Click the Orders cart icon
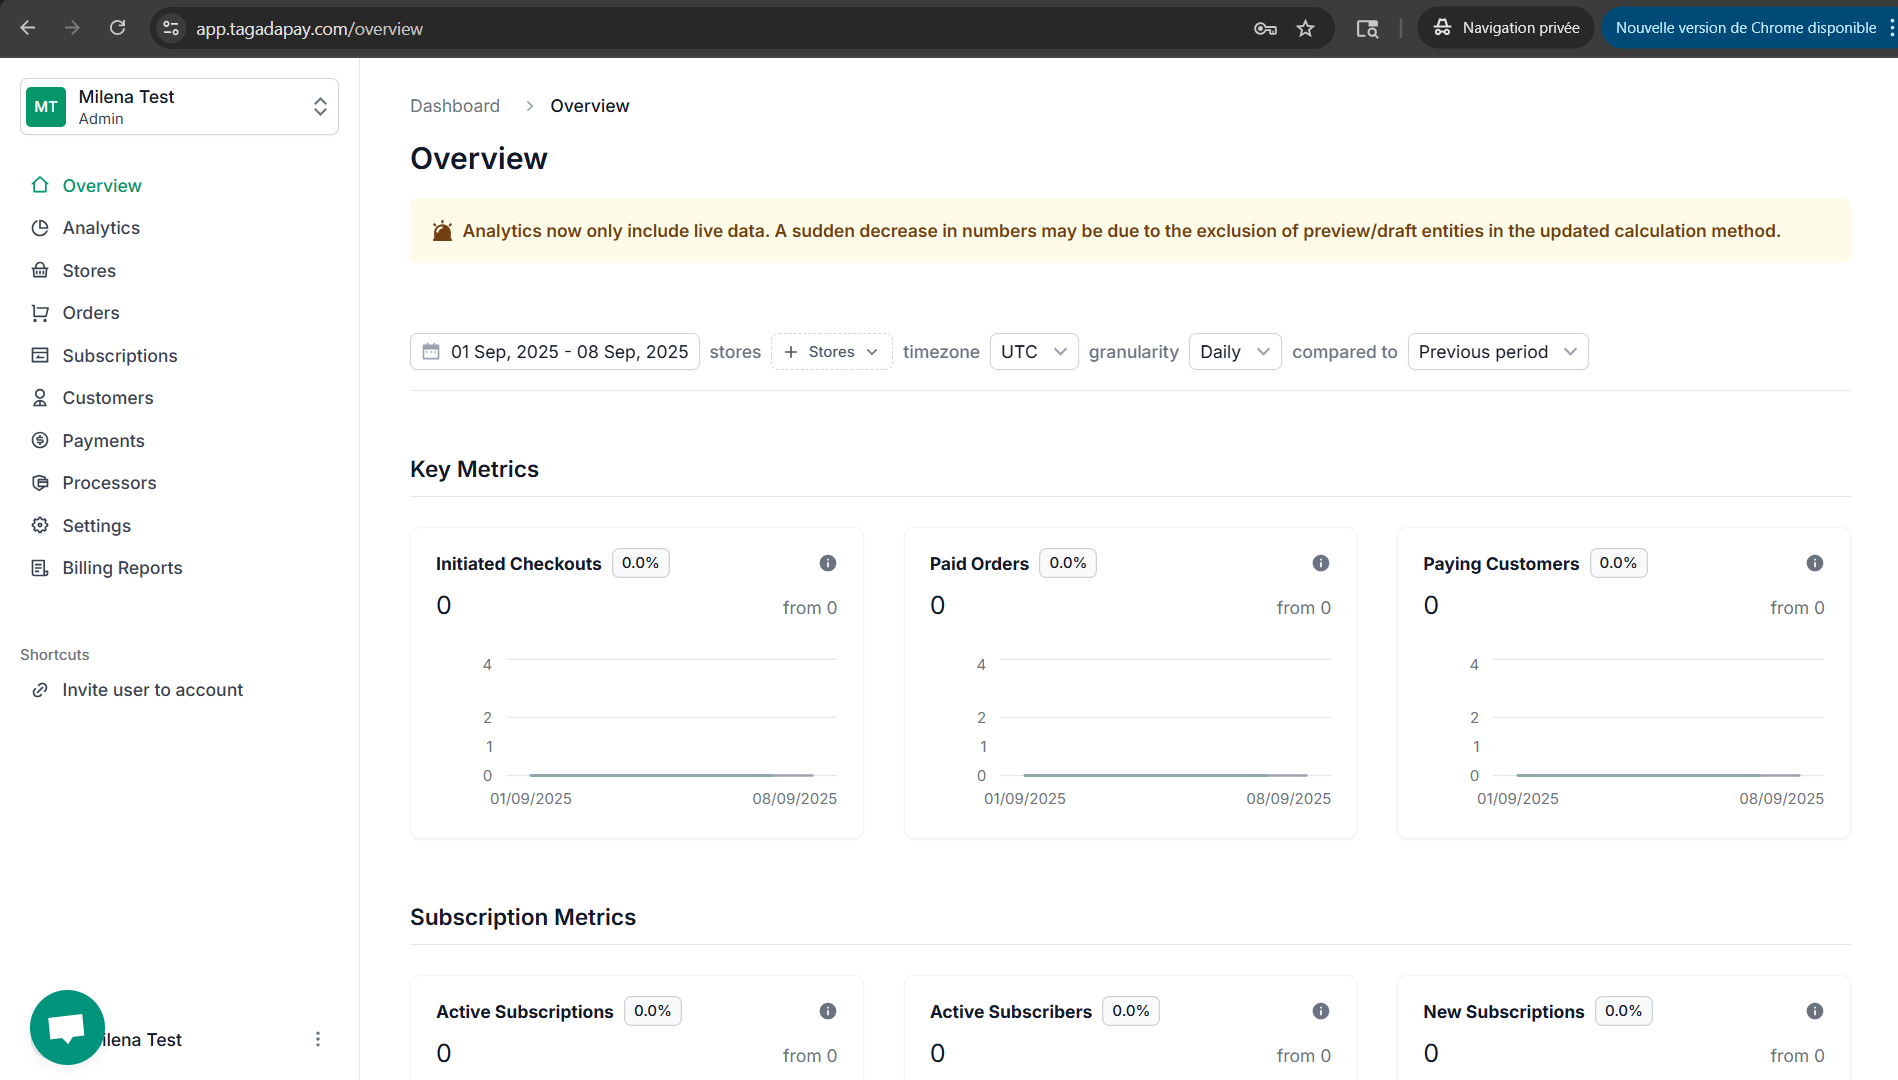Screen dimensions: 1898x1080 point(40,313)
